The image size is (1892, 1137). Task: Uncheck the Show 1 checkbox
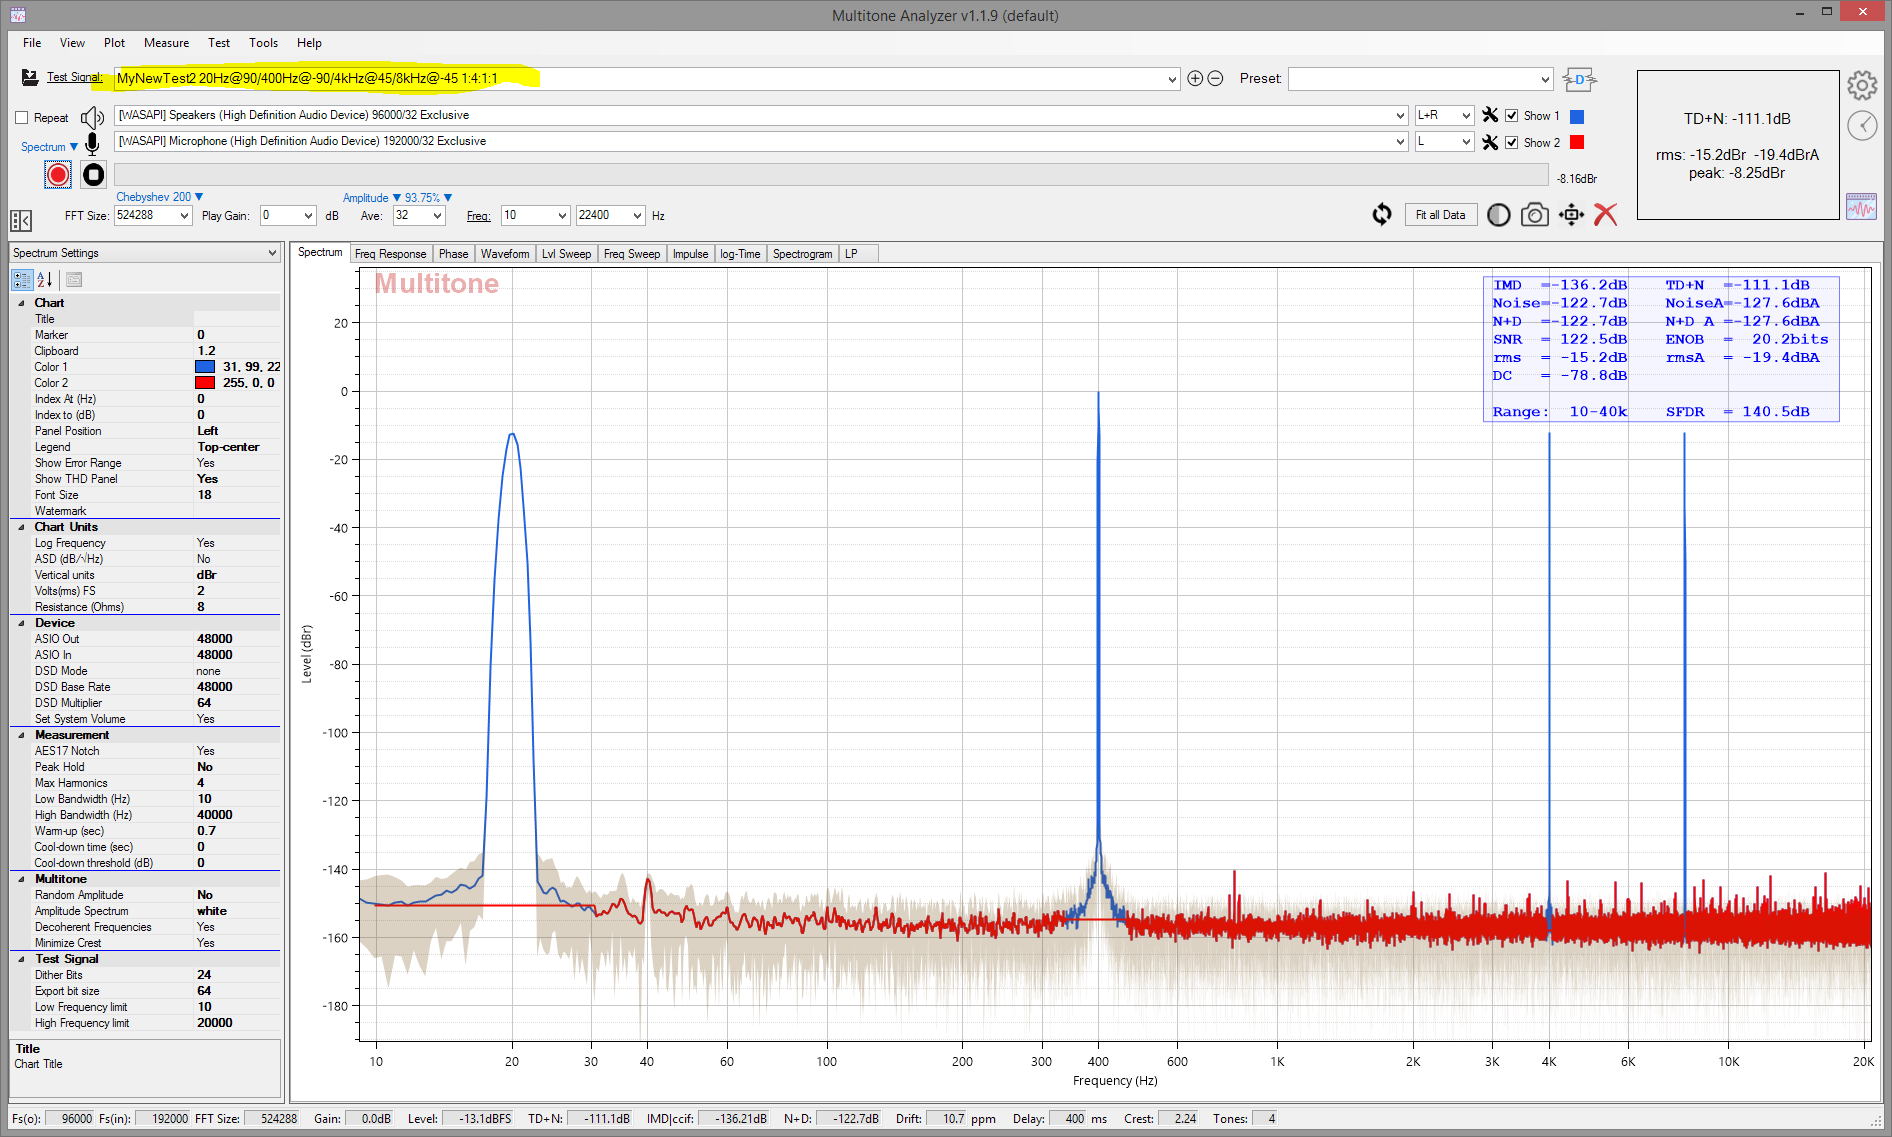pyautogui.click(x=1512, y=116)
